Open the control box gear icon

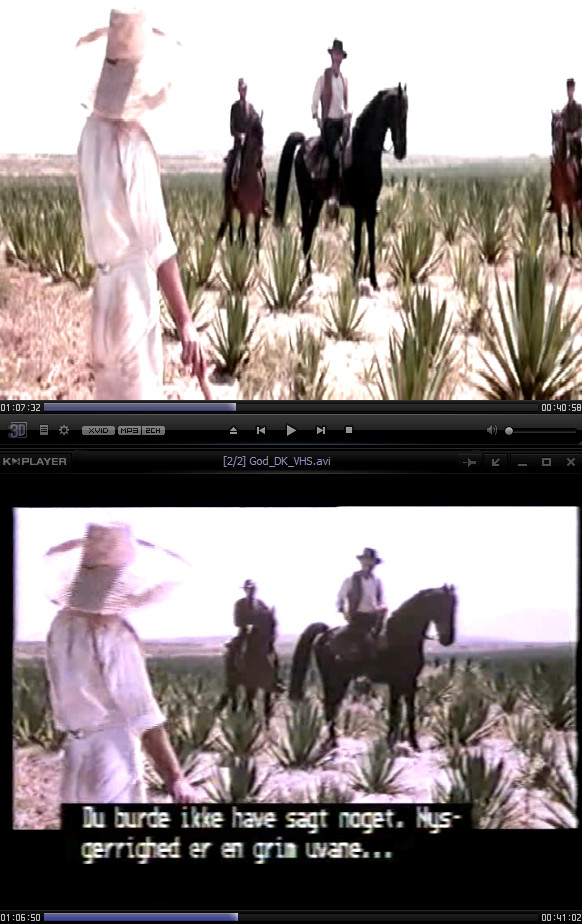pos(64,430)
